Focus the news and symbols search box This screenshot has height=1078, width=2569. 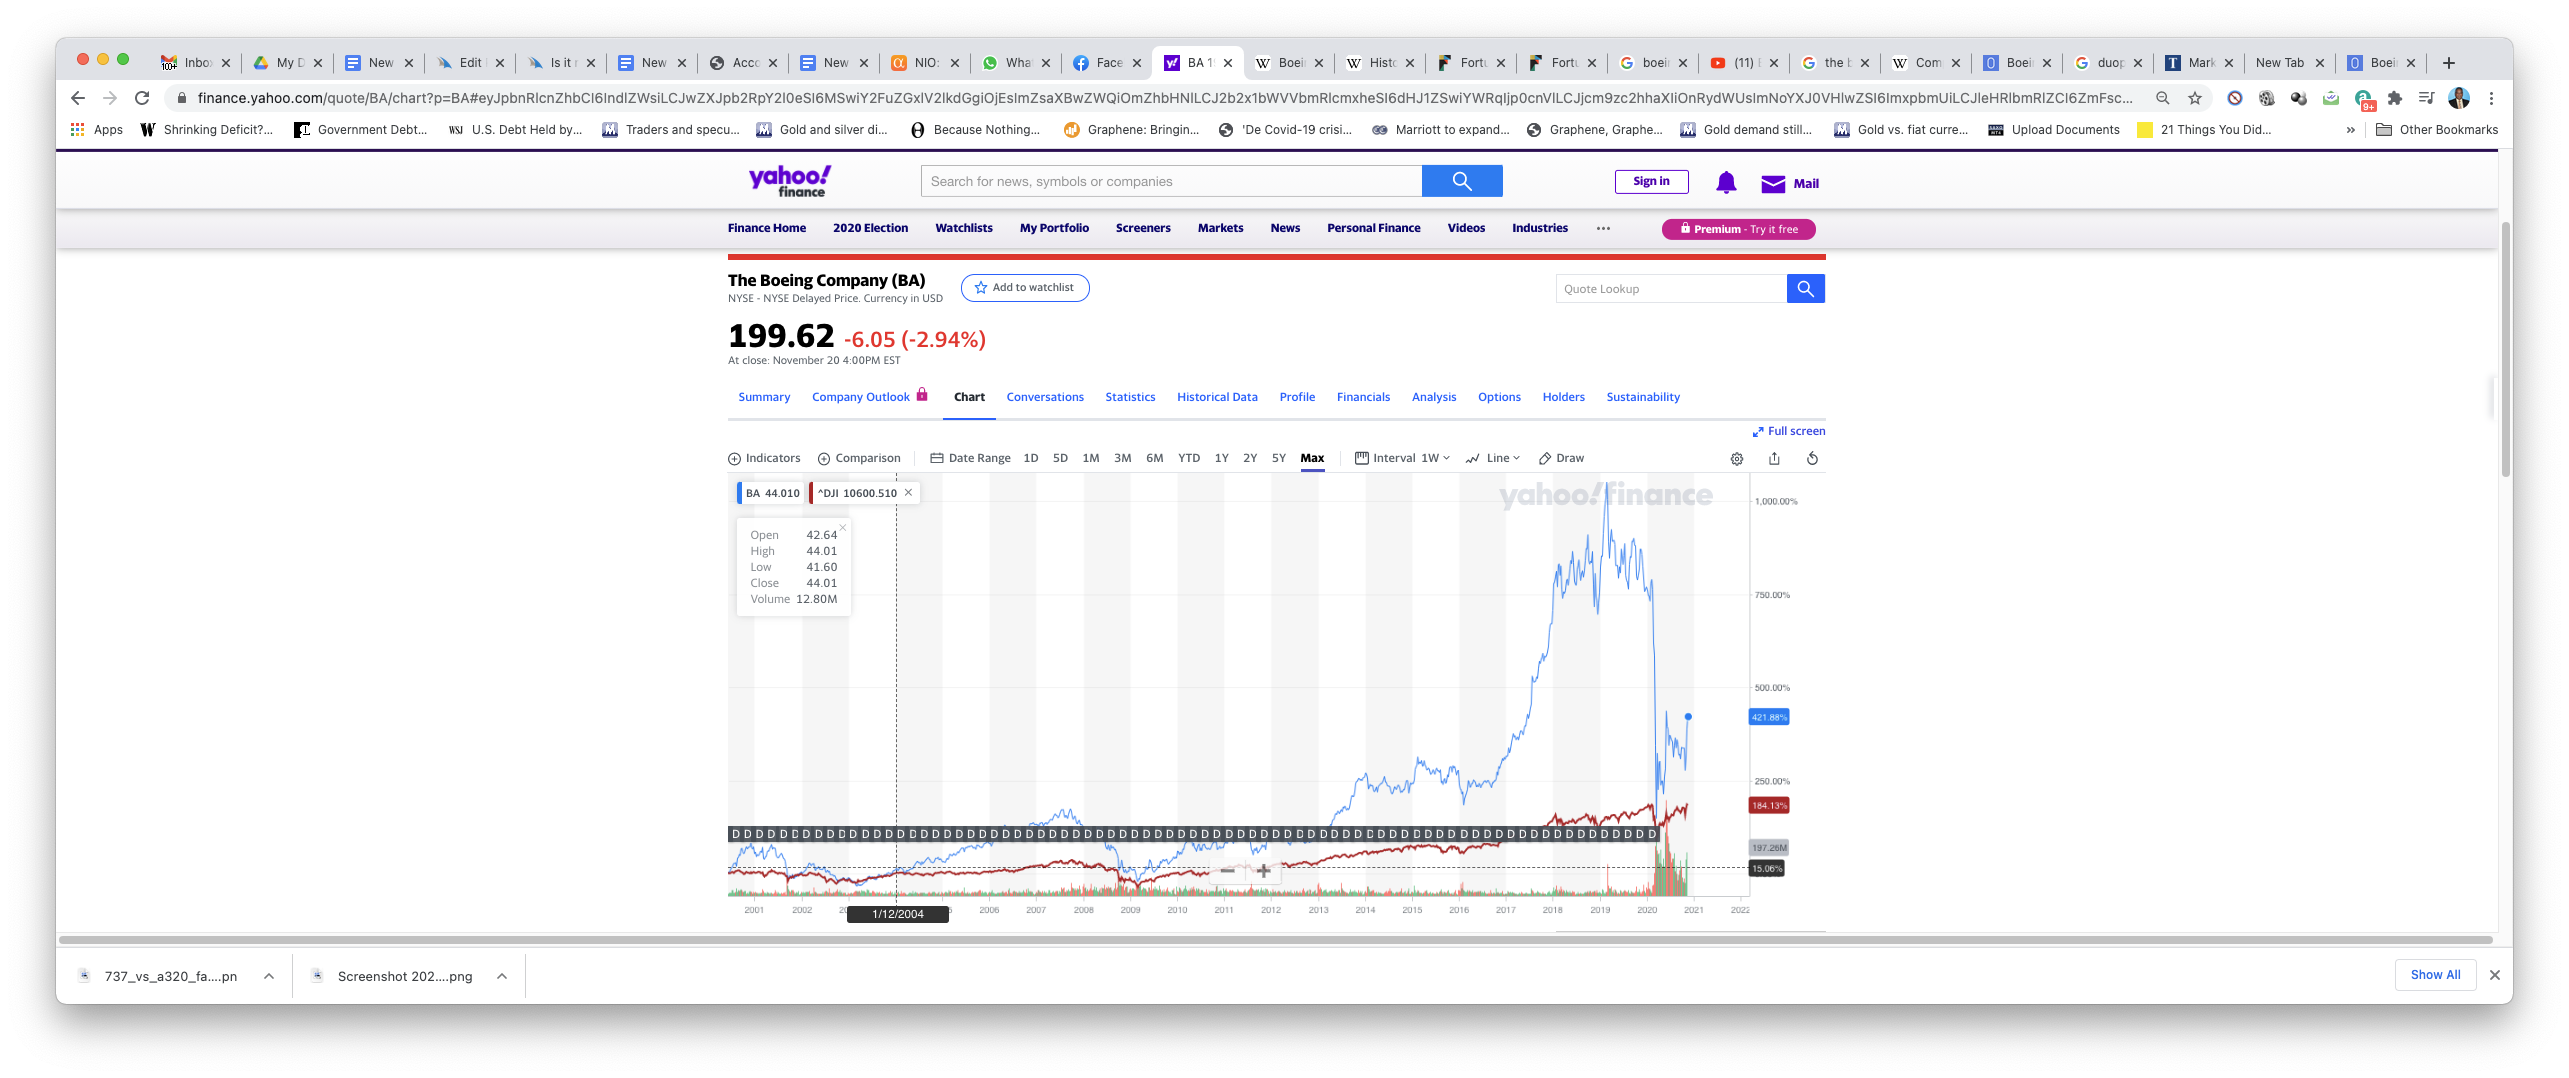(1171, 182)
